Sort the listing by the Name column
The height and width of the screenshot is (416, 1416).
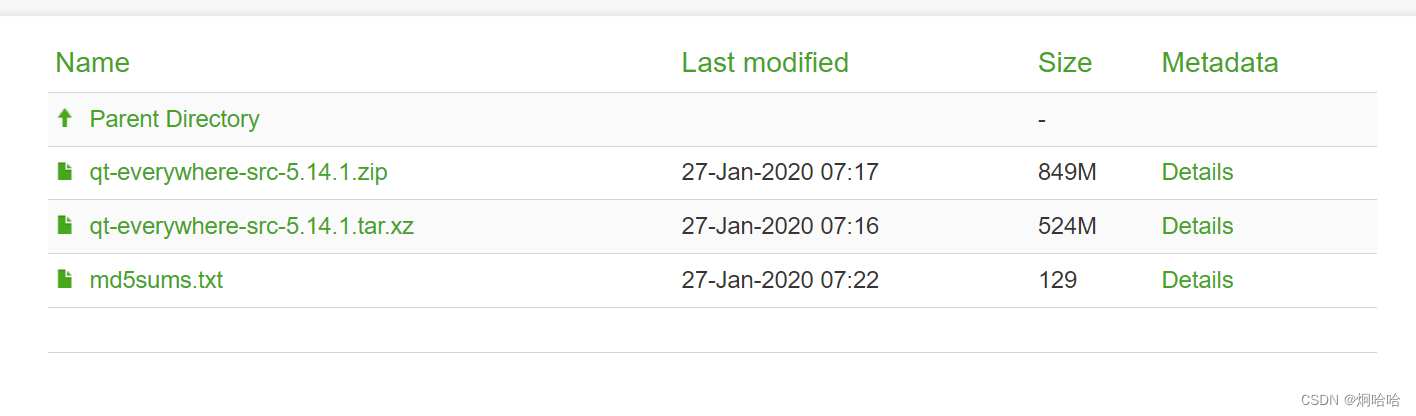click(92, 63)
